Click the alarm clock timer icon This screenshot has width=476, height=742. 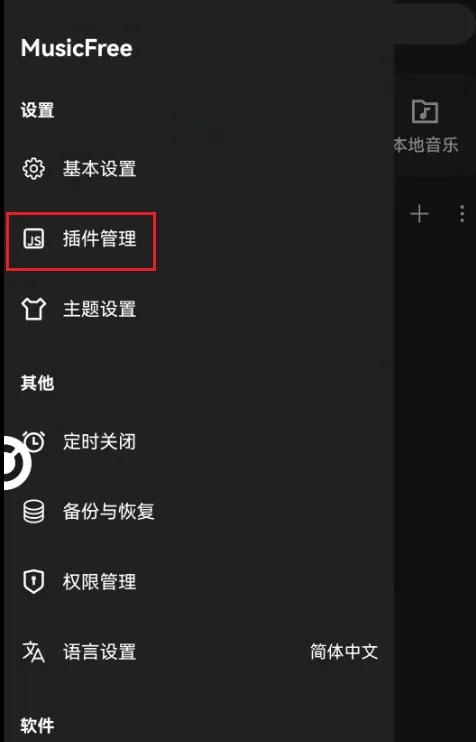coord(34,441)
